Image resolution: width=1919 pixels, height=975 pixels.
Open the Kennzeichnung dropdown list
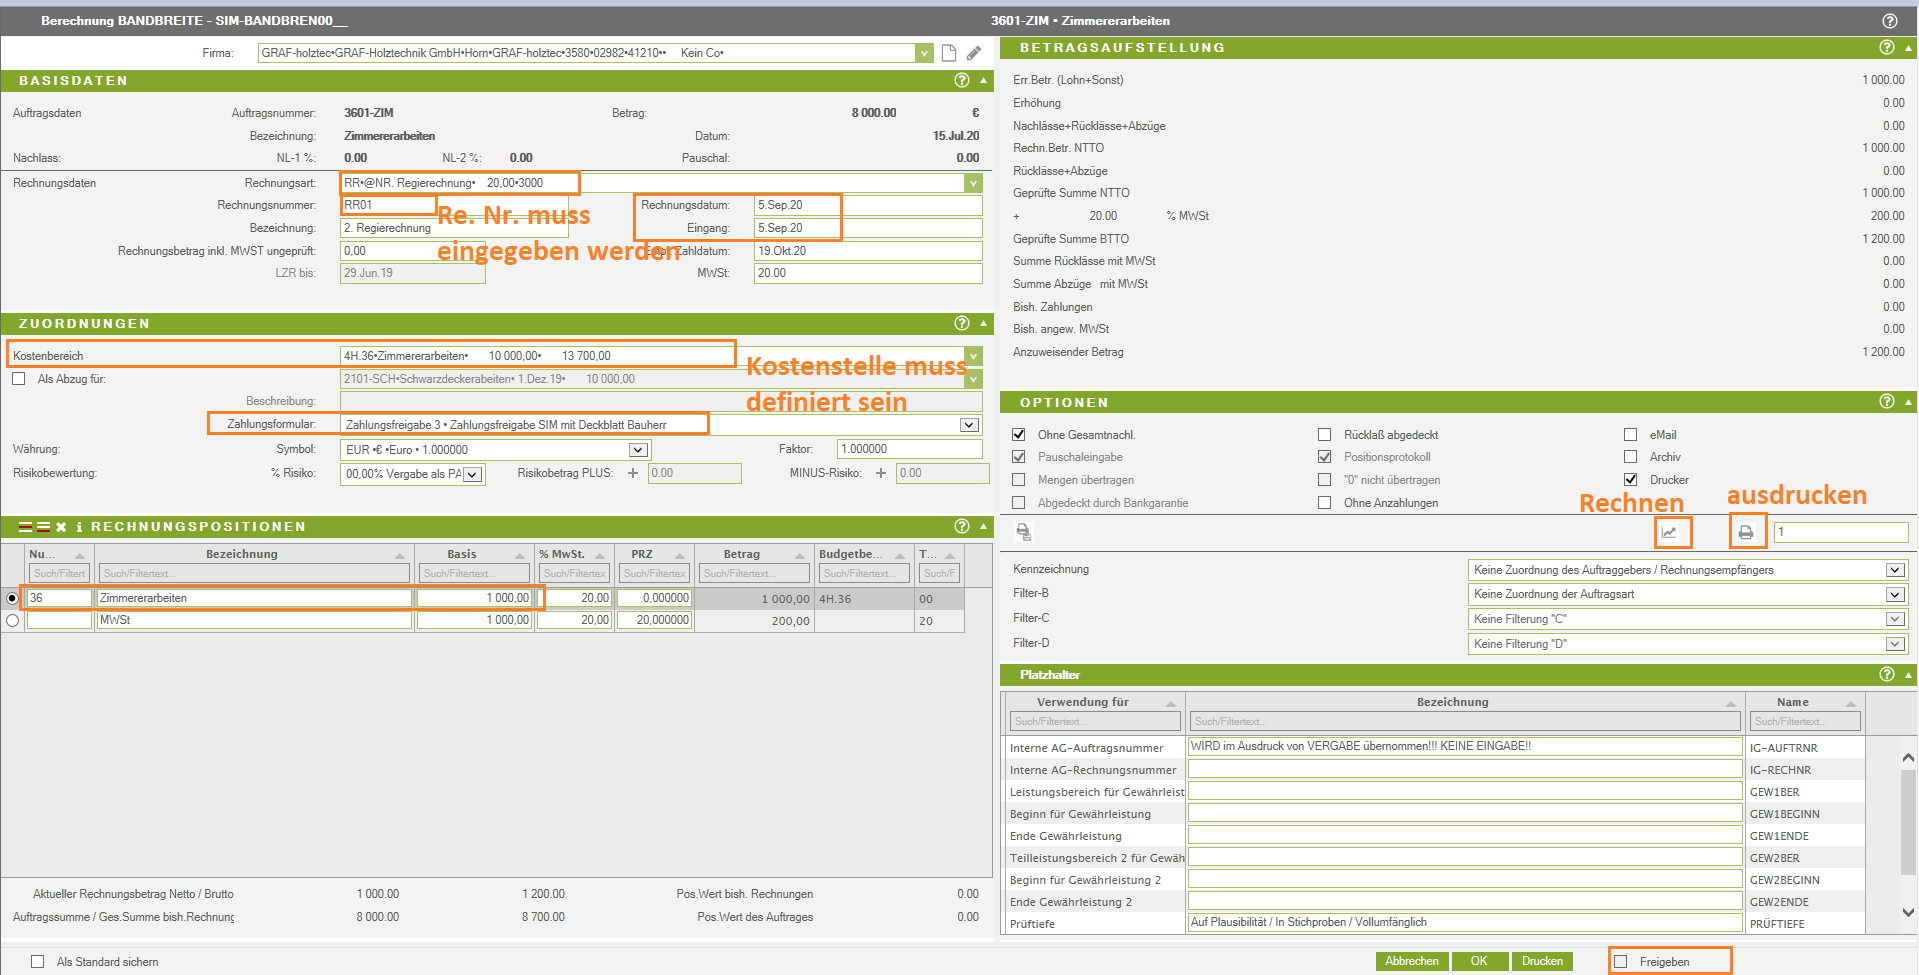coord(1894,570)
